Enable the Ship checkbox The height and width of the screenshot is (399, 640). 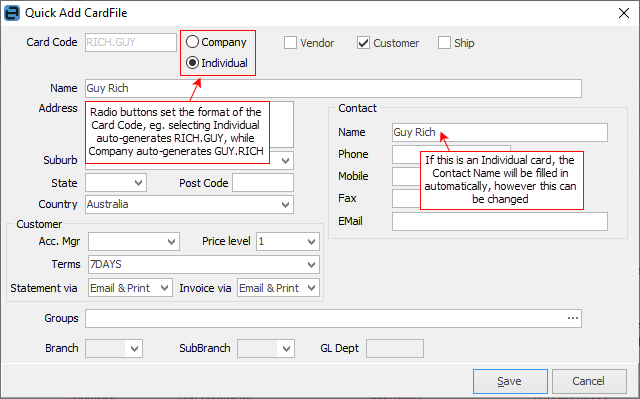(x=444, y=42)
